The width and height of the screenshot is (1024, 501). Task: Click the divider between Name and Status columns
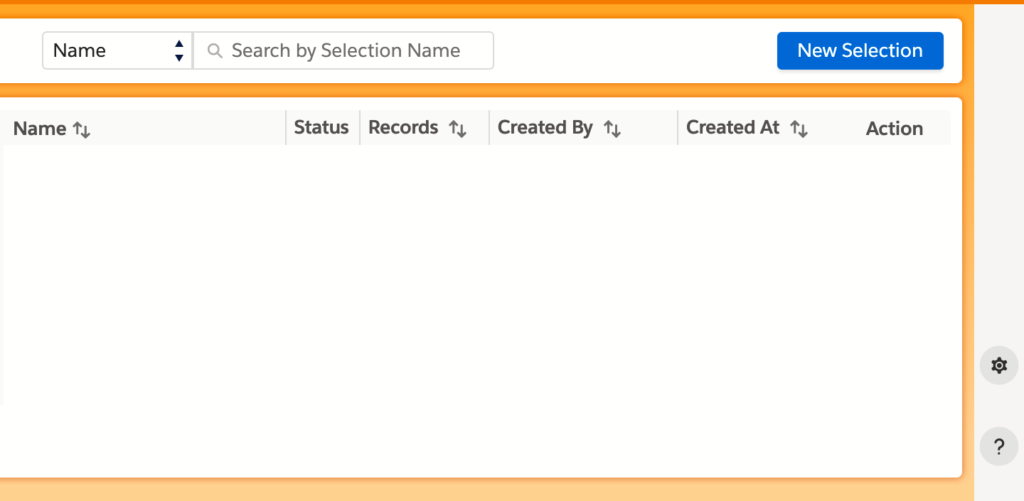[286, 128]
